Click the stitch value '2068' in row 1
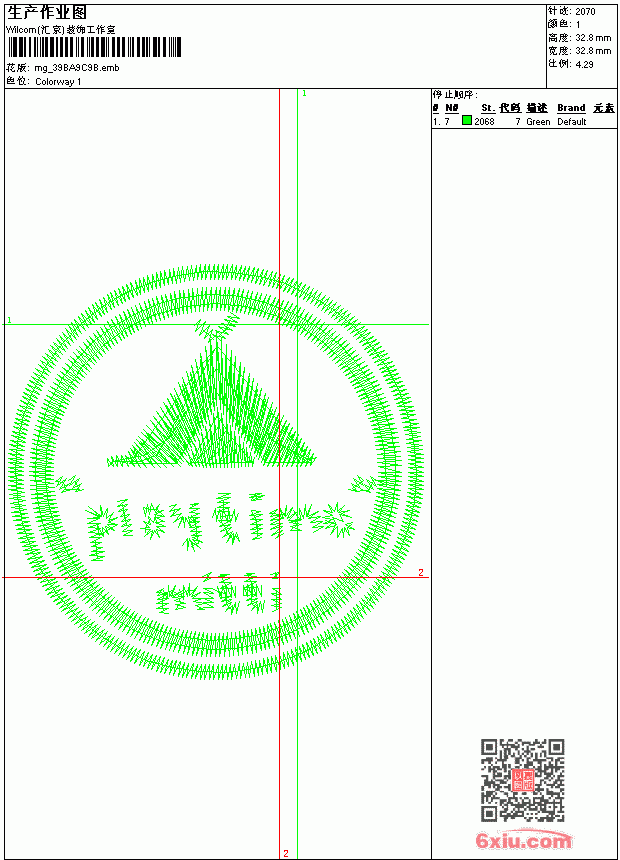This screenshot has width=620, height=860. [x=484, y=122]
